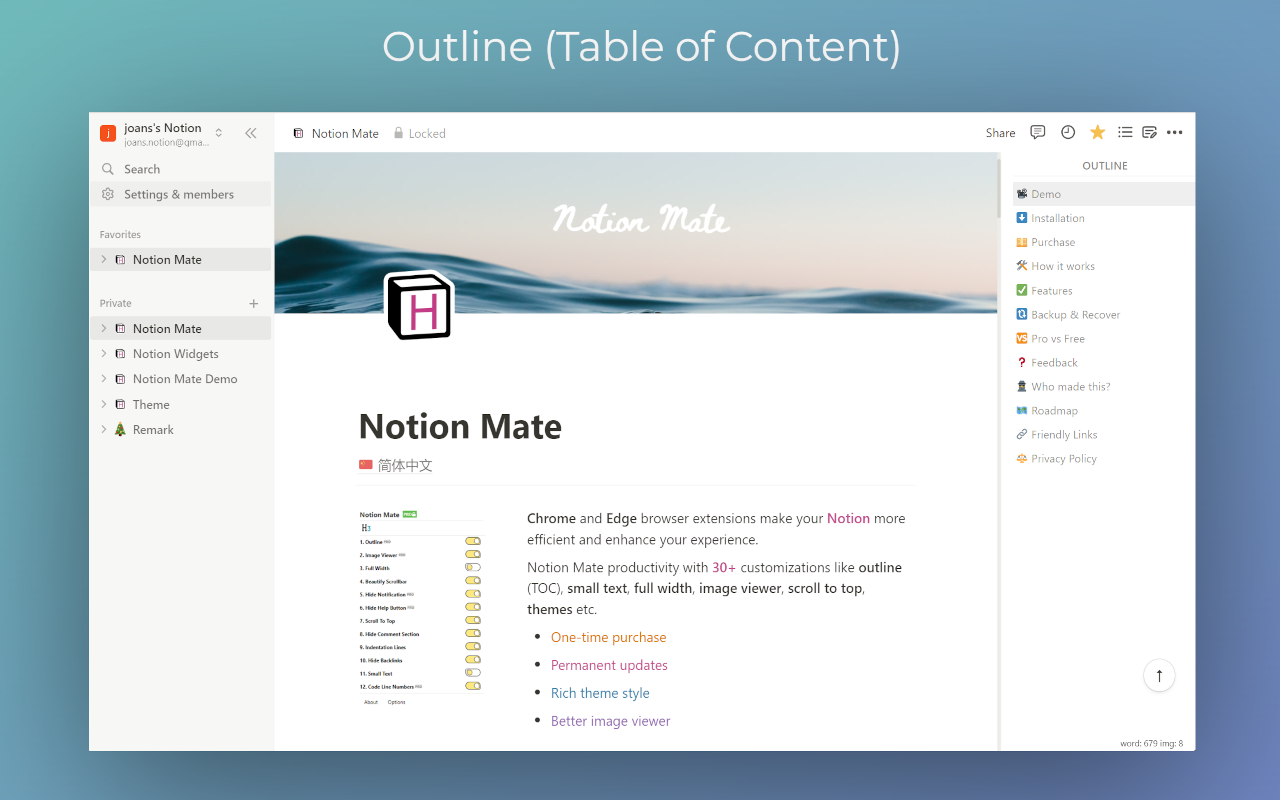Viewport: 1280px width, 800px height.
Task: Click the note-edit icon in the top bar
Action: tap(1149, 132)
